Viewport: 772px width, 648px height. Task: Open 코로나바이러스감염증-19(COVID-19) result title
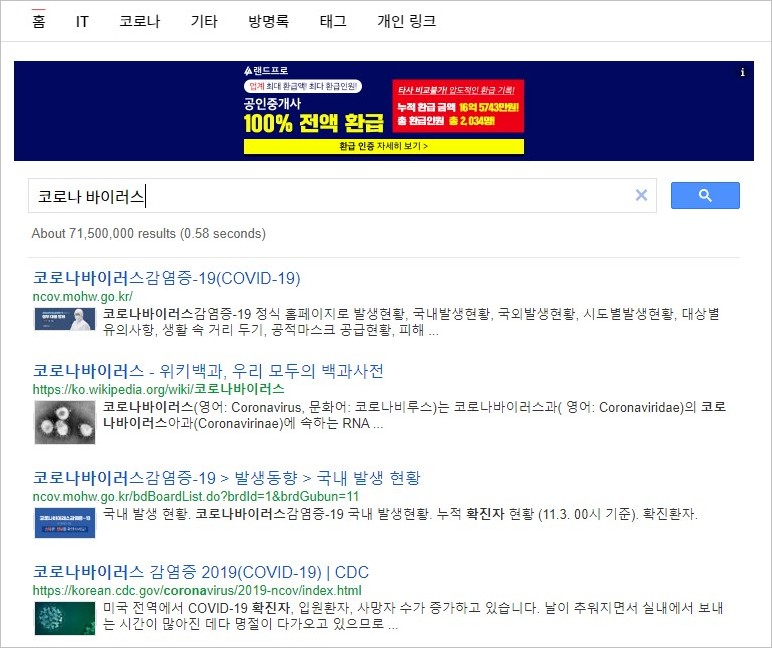(166, 278)
